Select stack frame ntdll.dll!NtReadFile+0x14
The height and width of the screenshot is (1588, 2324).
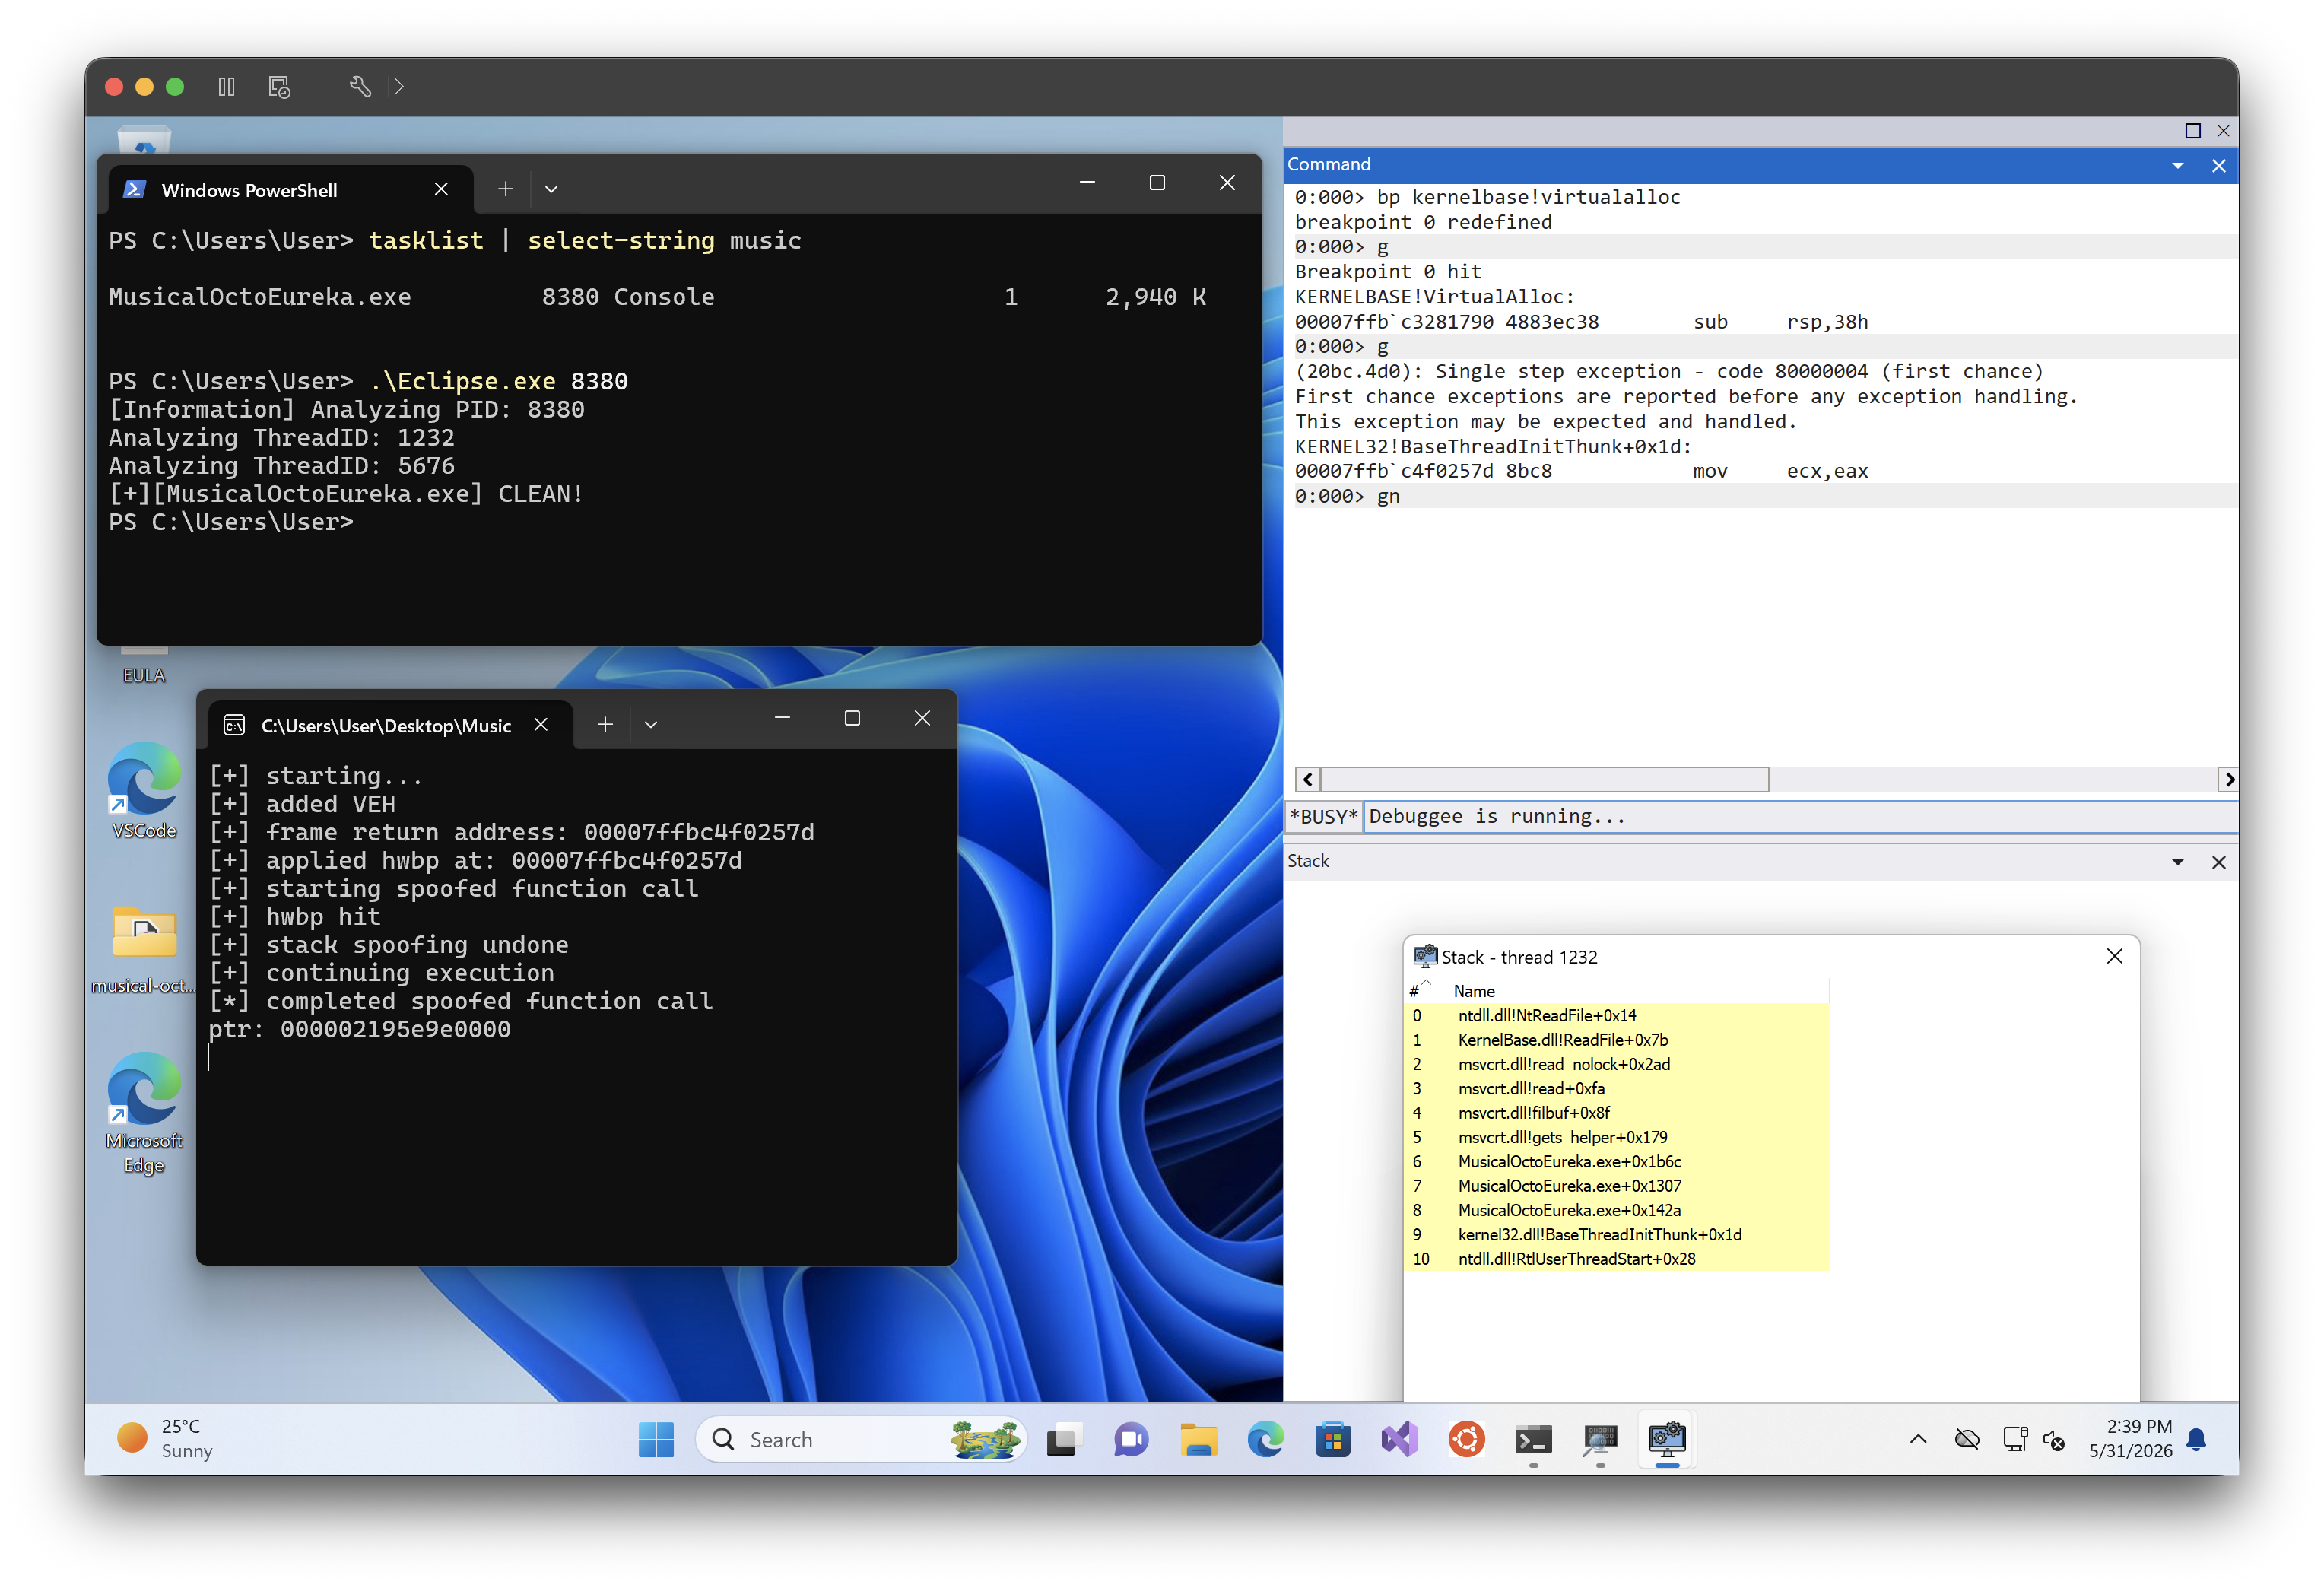pyautogui.click(x=1617, y=1015)
